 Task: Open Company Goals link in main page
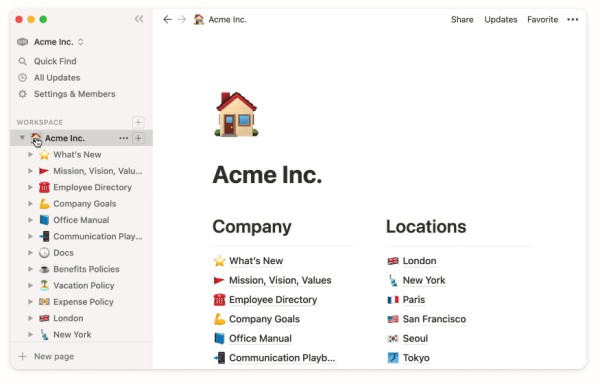tap(264, 319)
